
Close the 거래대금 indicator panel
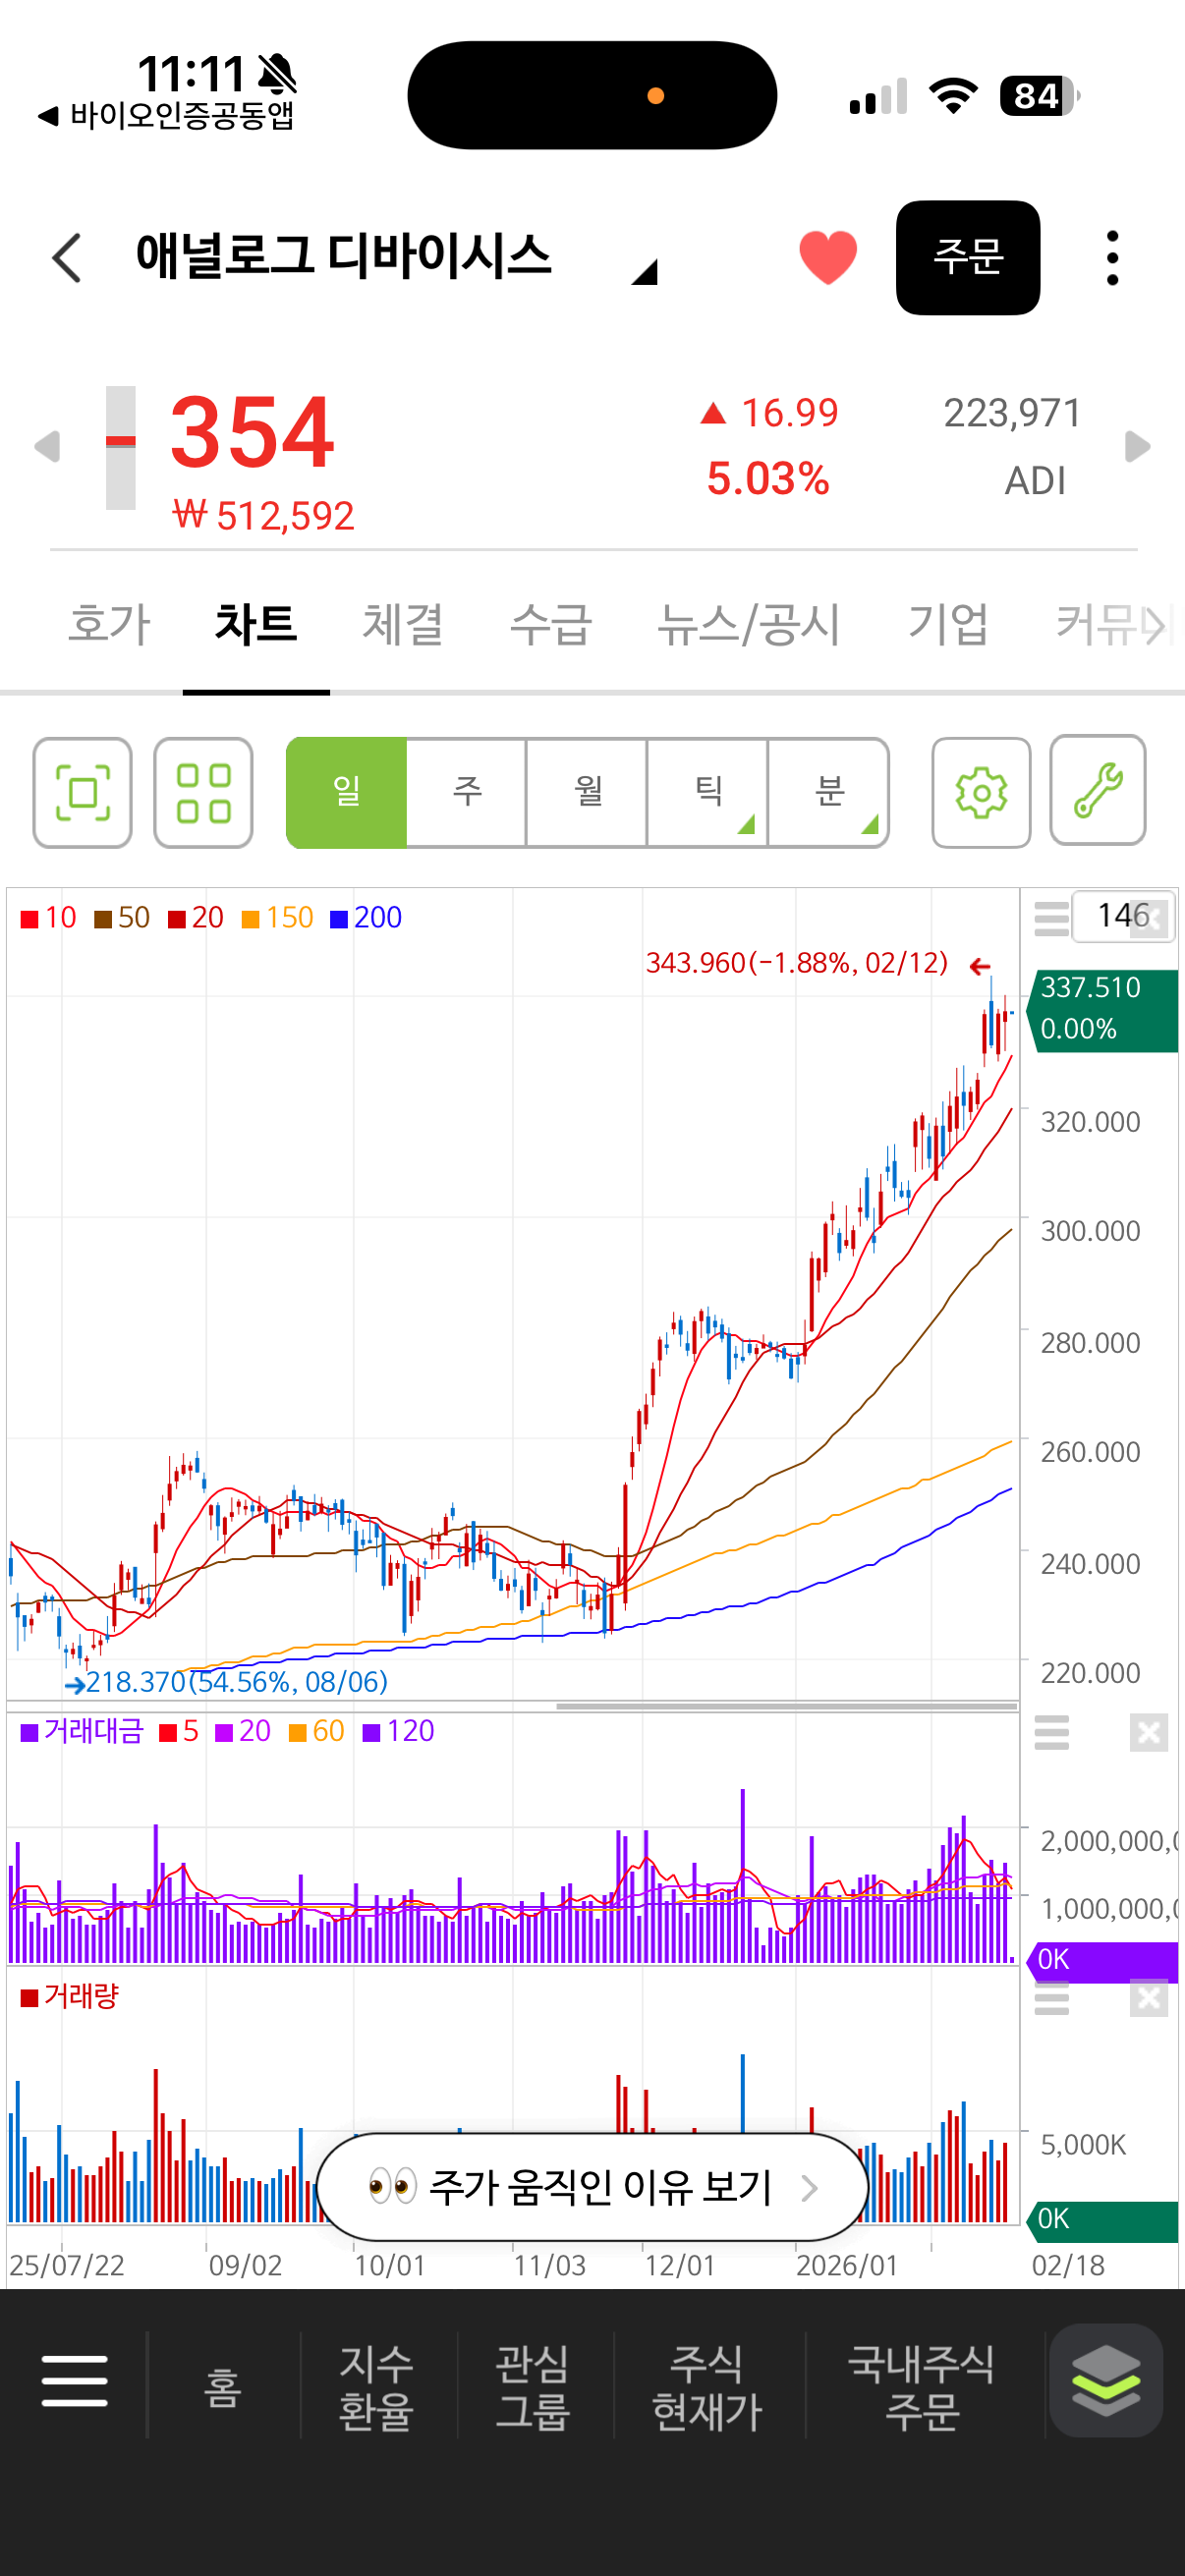[x=1149, y=1732]
